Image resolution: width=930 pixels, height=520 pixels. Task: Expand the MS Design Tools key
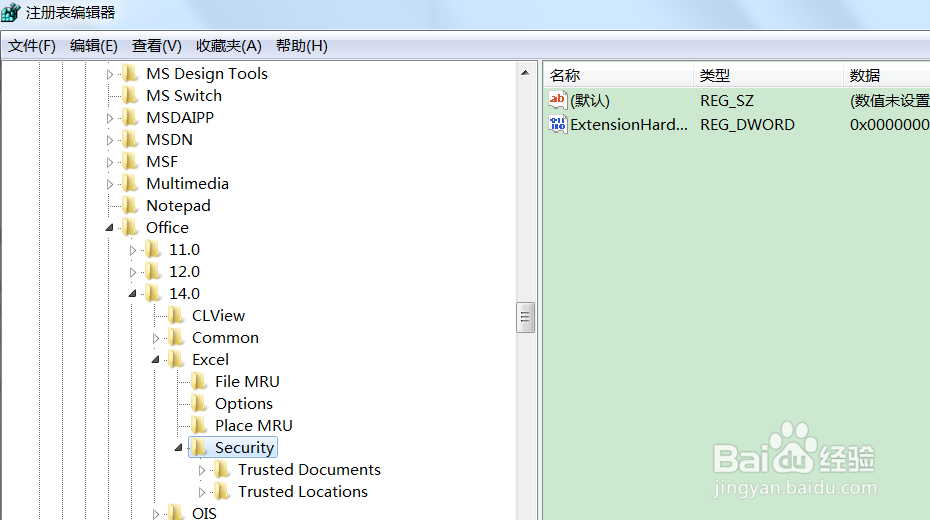[x=110, y=74]
